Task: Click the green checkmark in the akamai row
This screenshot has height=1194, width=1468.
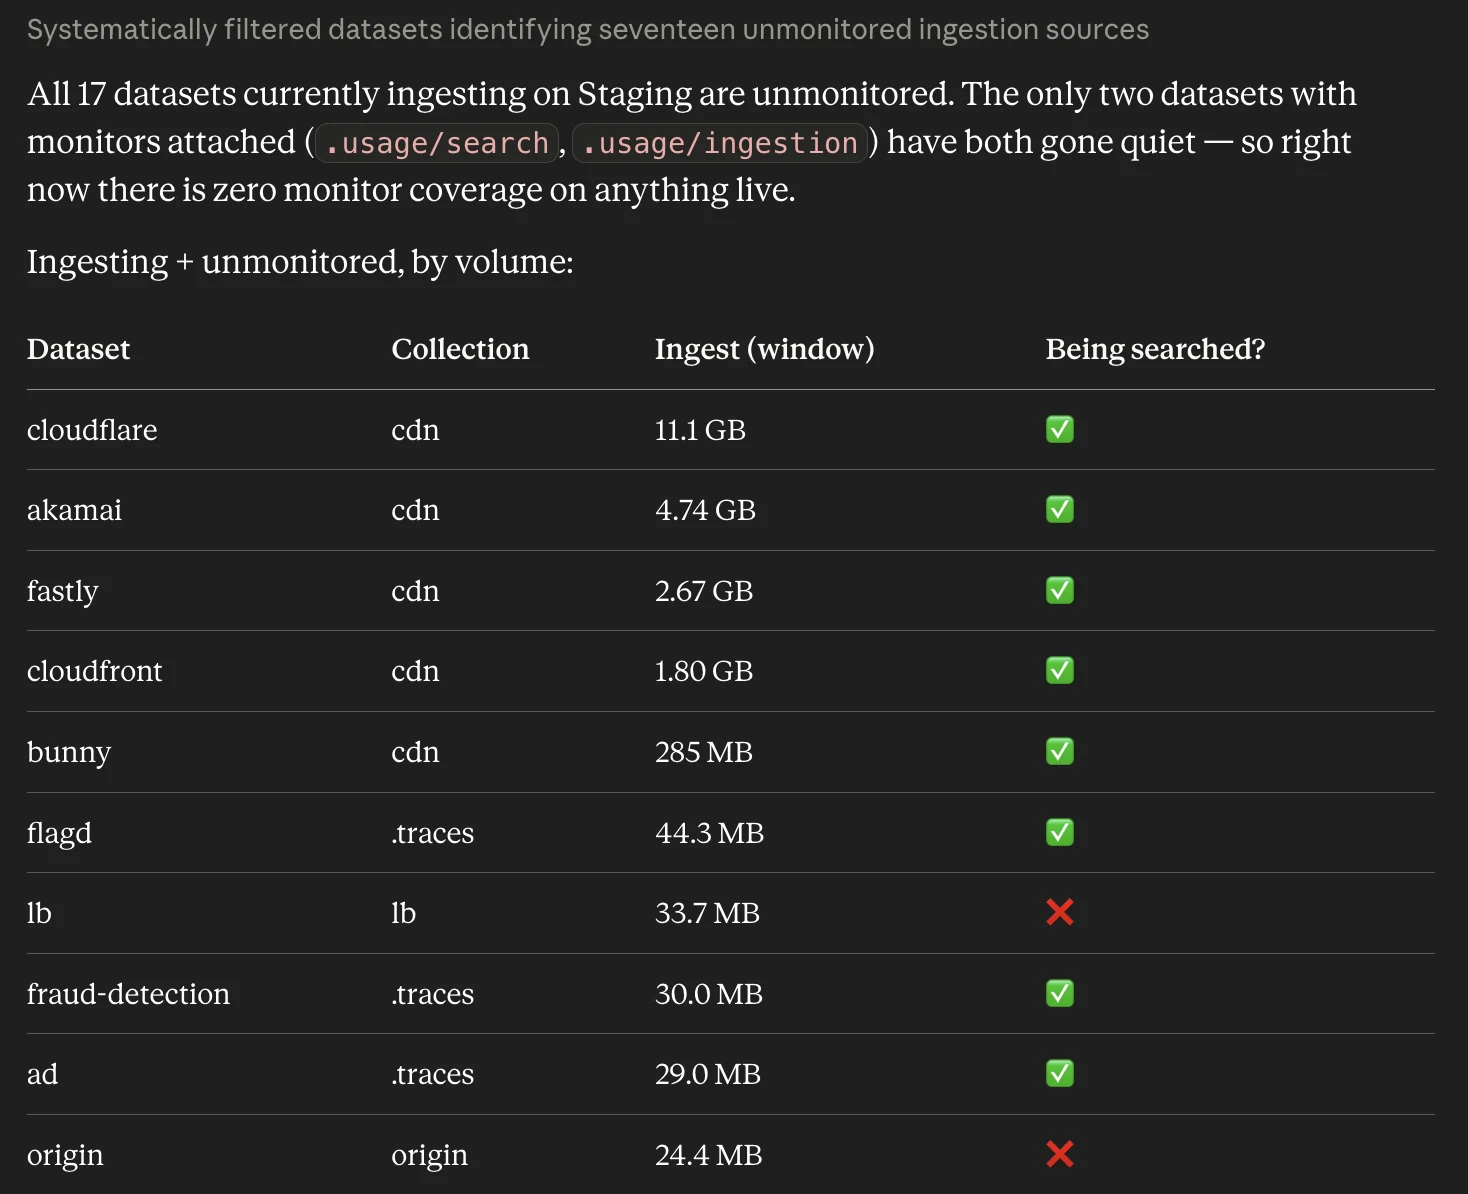Action: 1059,510
